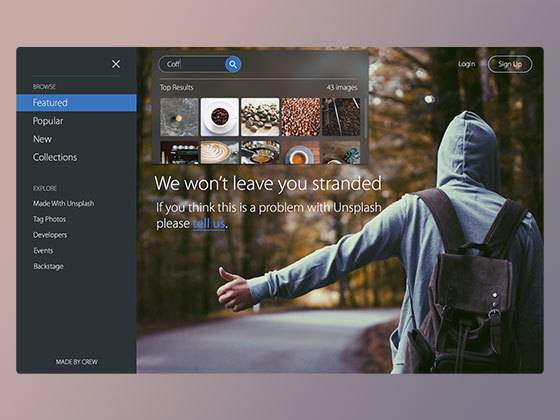The height and width of the screenshot is (420, 560).
Task: Open Collections in the sidebar
Action: click(55, 158)
